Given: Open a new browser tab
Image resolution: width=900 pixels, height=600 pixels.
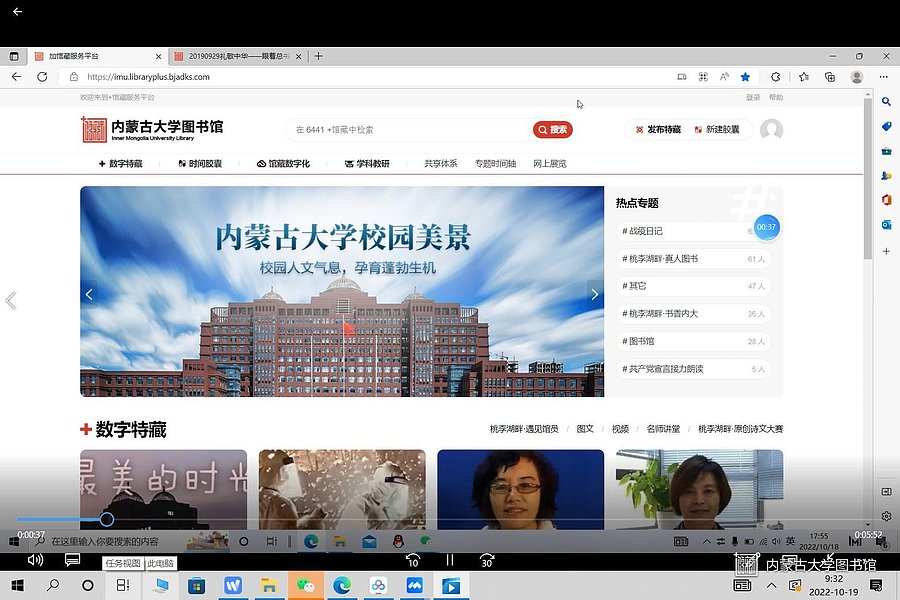Looking at the screenshot, I should pos(319,56).
